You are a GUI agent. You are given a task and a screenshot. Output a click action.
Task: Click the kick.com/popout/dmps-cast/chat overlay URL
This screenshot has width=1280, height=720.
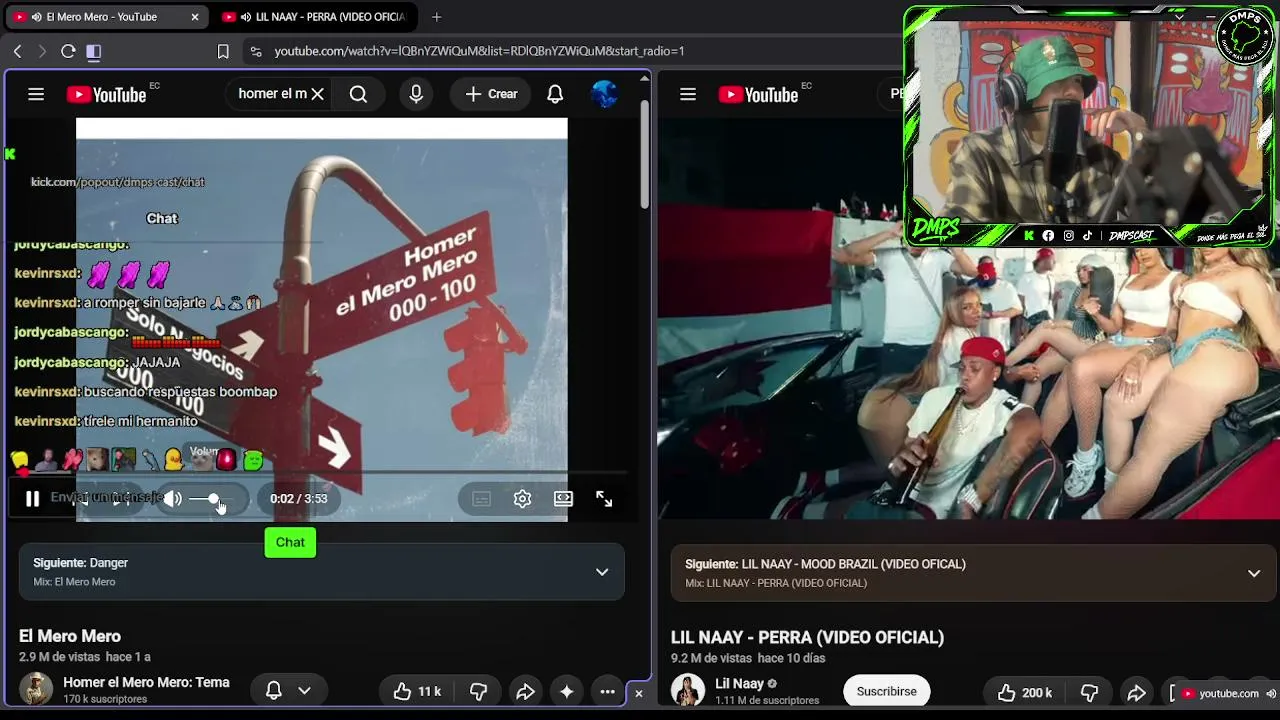point(118,182)
